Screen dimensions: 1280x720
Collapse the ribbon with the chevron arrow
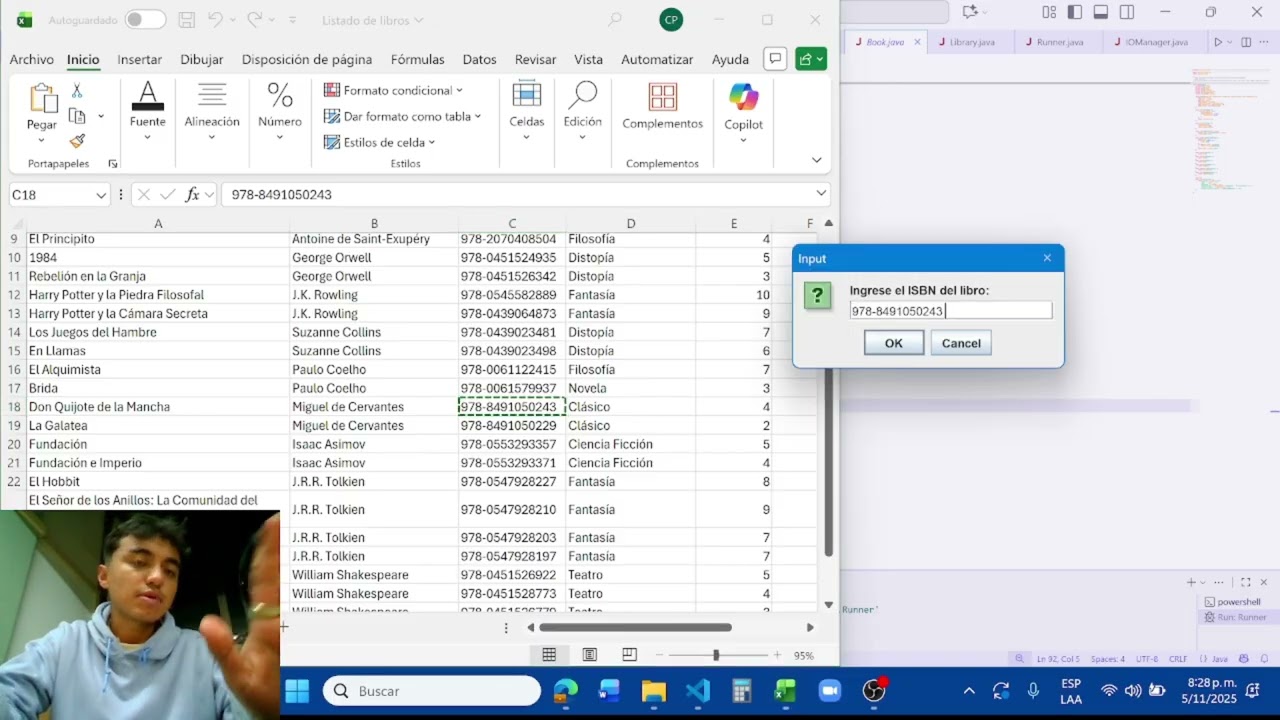click(817, 160)
